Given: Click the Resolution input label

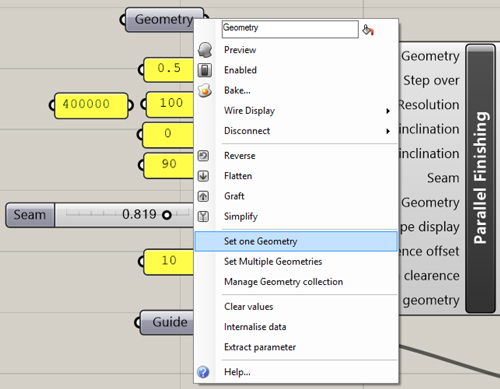Looking at the screenshot, I should [x=429, y=105].
